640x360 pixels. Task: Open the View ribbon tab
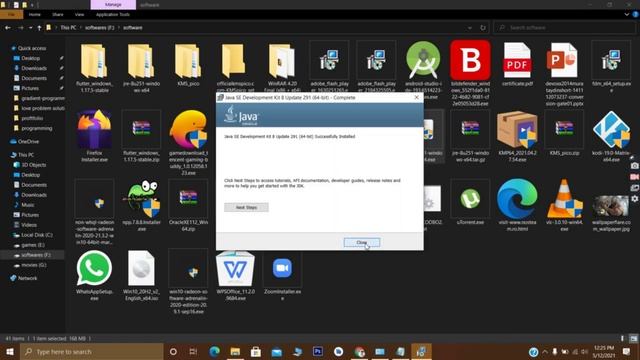click(x=79, y=15)
